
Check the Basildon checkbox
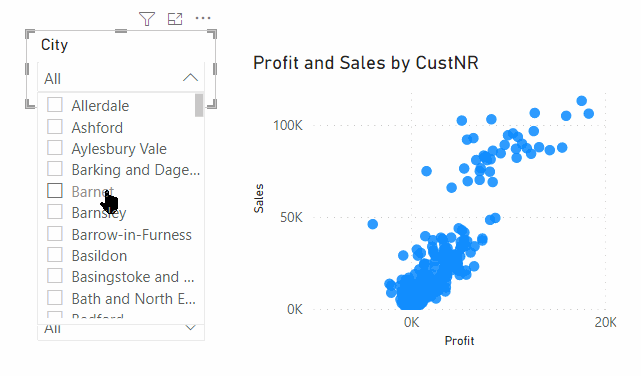[55, 255]
